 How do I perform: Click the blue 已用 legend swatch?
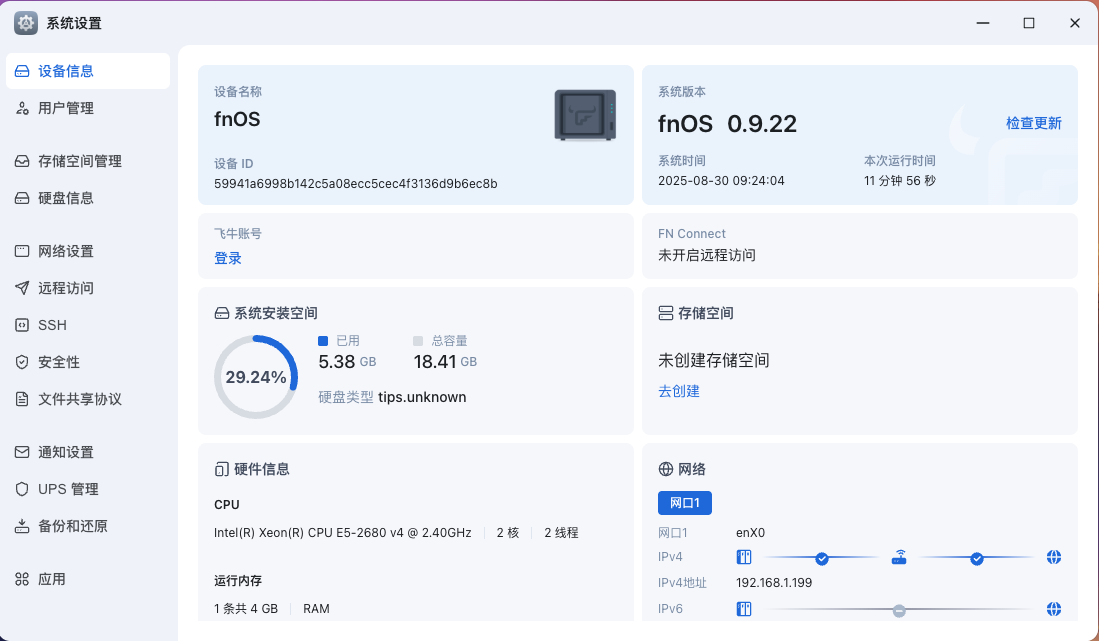[323, 341]
